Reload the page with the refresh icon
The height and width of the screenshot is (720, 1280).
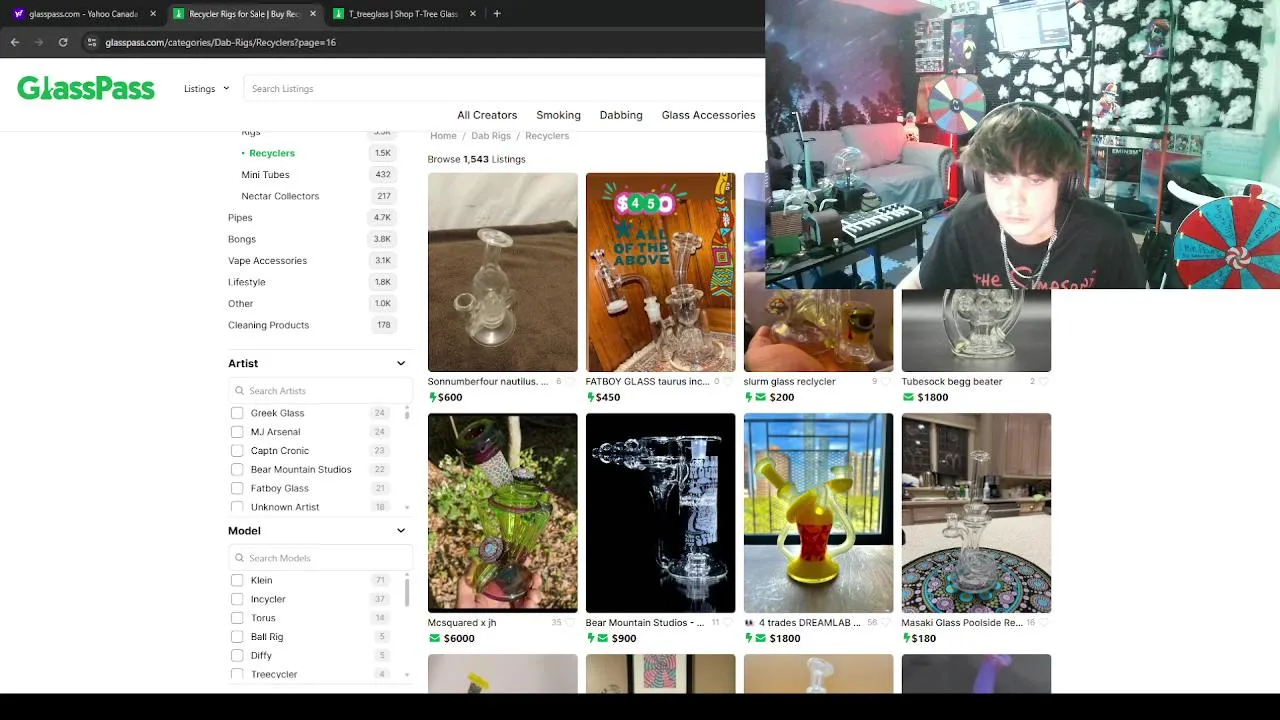coord(63,42)
